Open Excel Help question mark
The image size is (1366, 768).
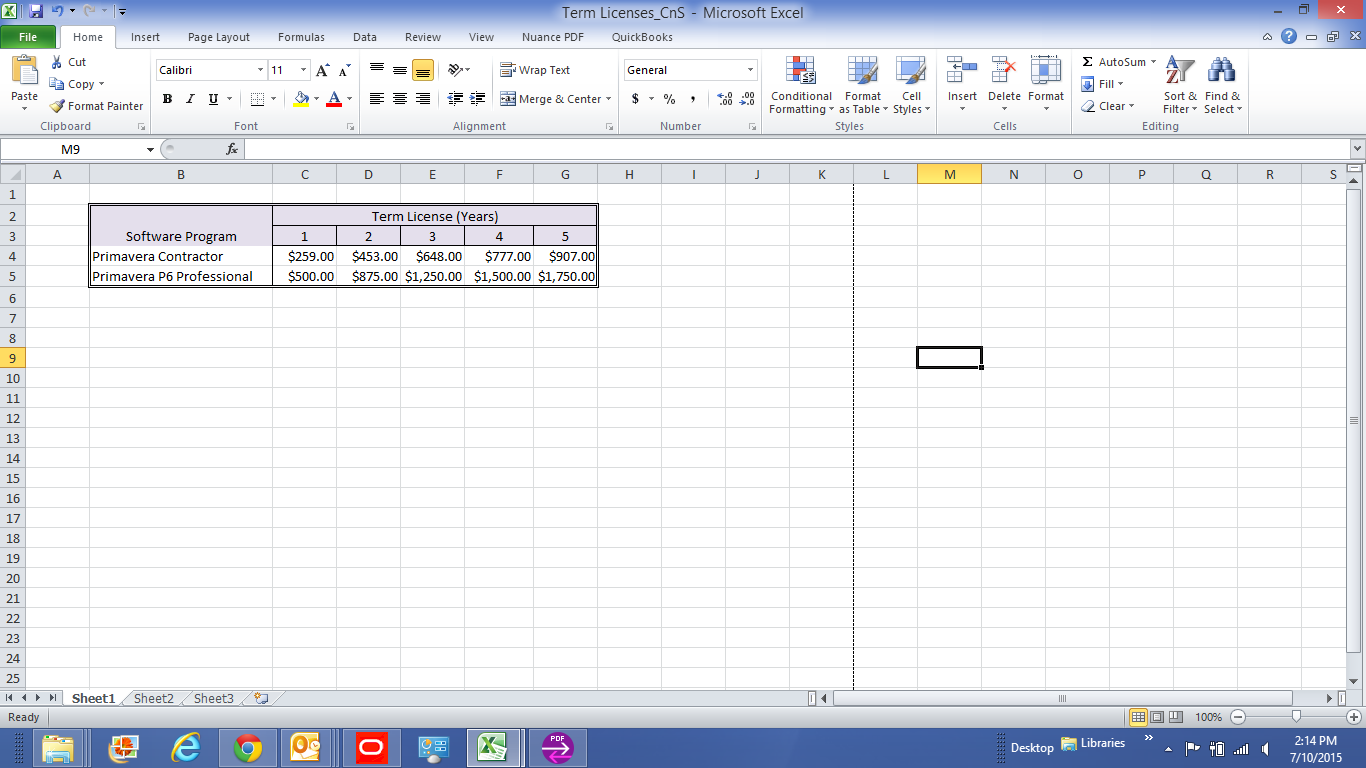[x=1290, y=37]
